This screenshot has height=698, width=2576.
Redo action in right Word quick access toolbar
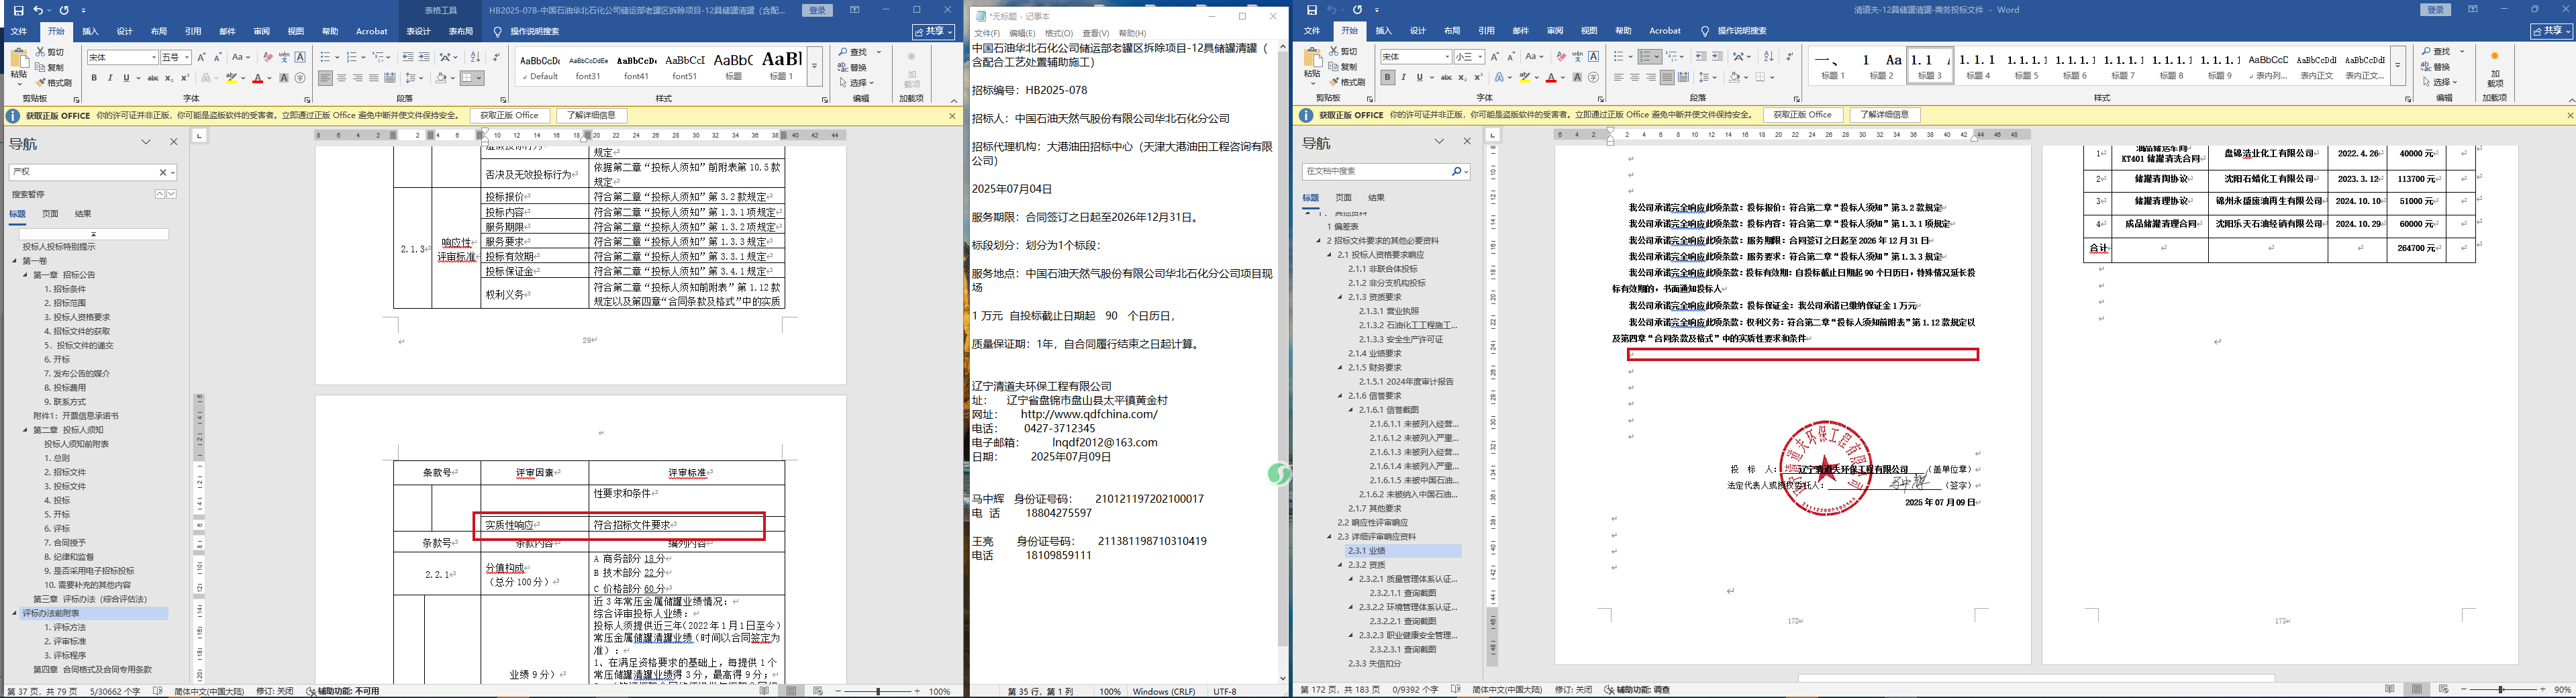1357,10
